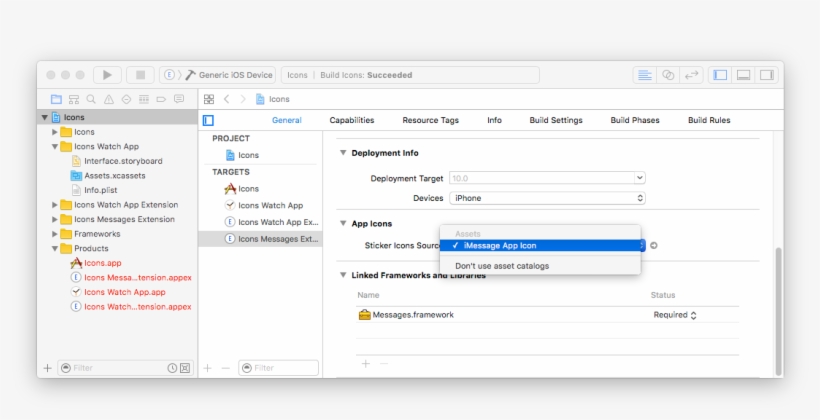
Task: Open the Generic iOS Device scheme selector
Action: tap(217, 75)
